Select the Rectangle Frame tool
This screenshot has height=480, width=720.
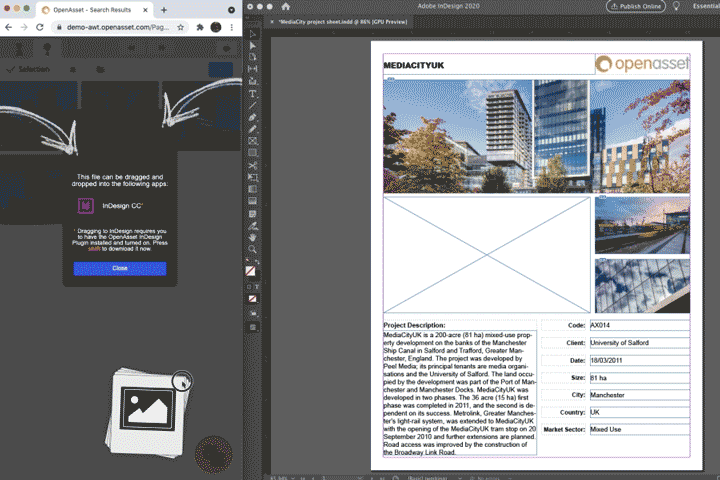click(253, 141)
